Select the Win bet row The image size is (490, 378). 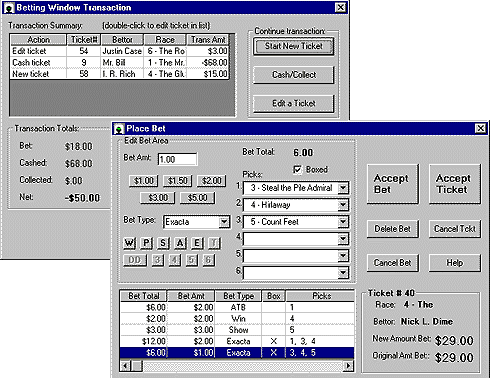point(237,319)
